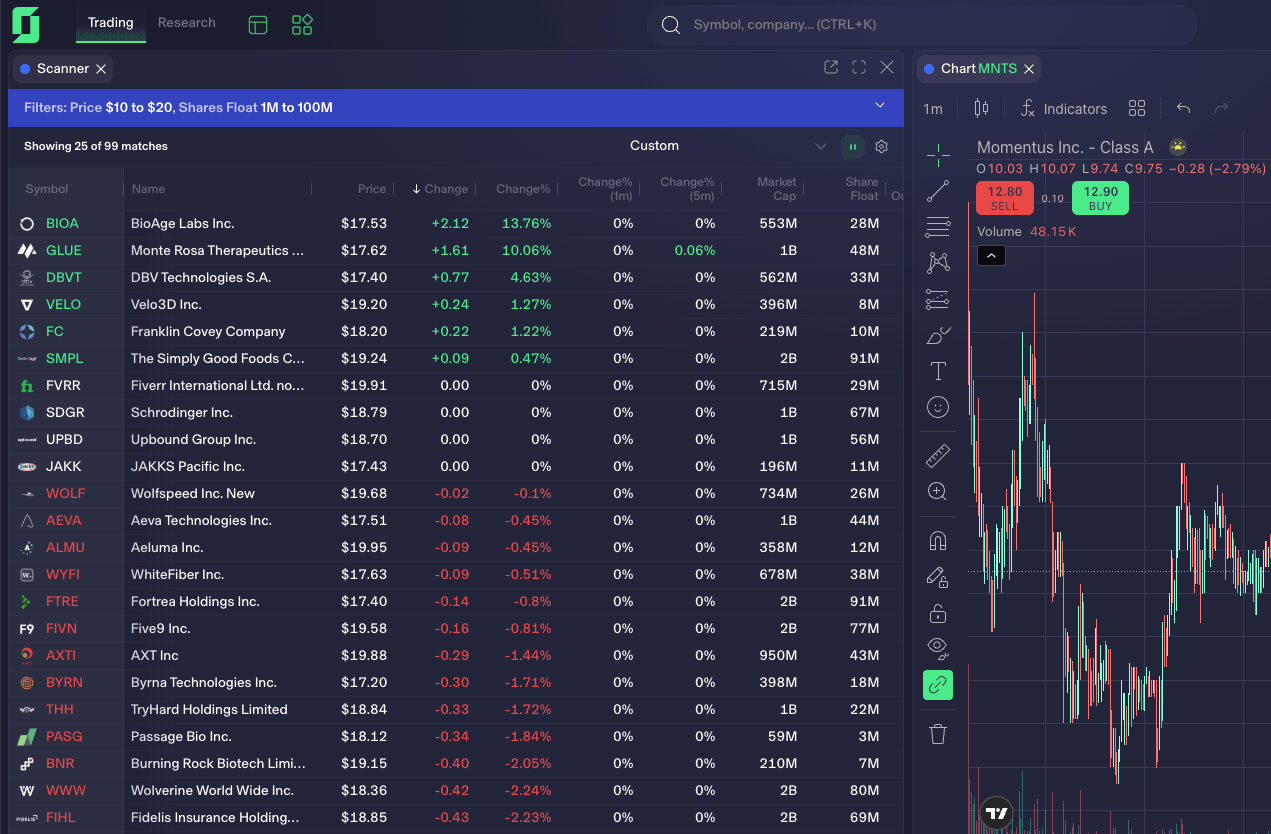Activate the magnet snapping tool
The image size is (1271, 834).
point(937,540)
